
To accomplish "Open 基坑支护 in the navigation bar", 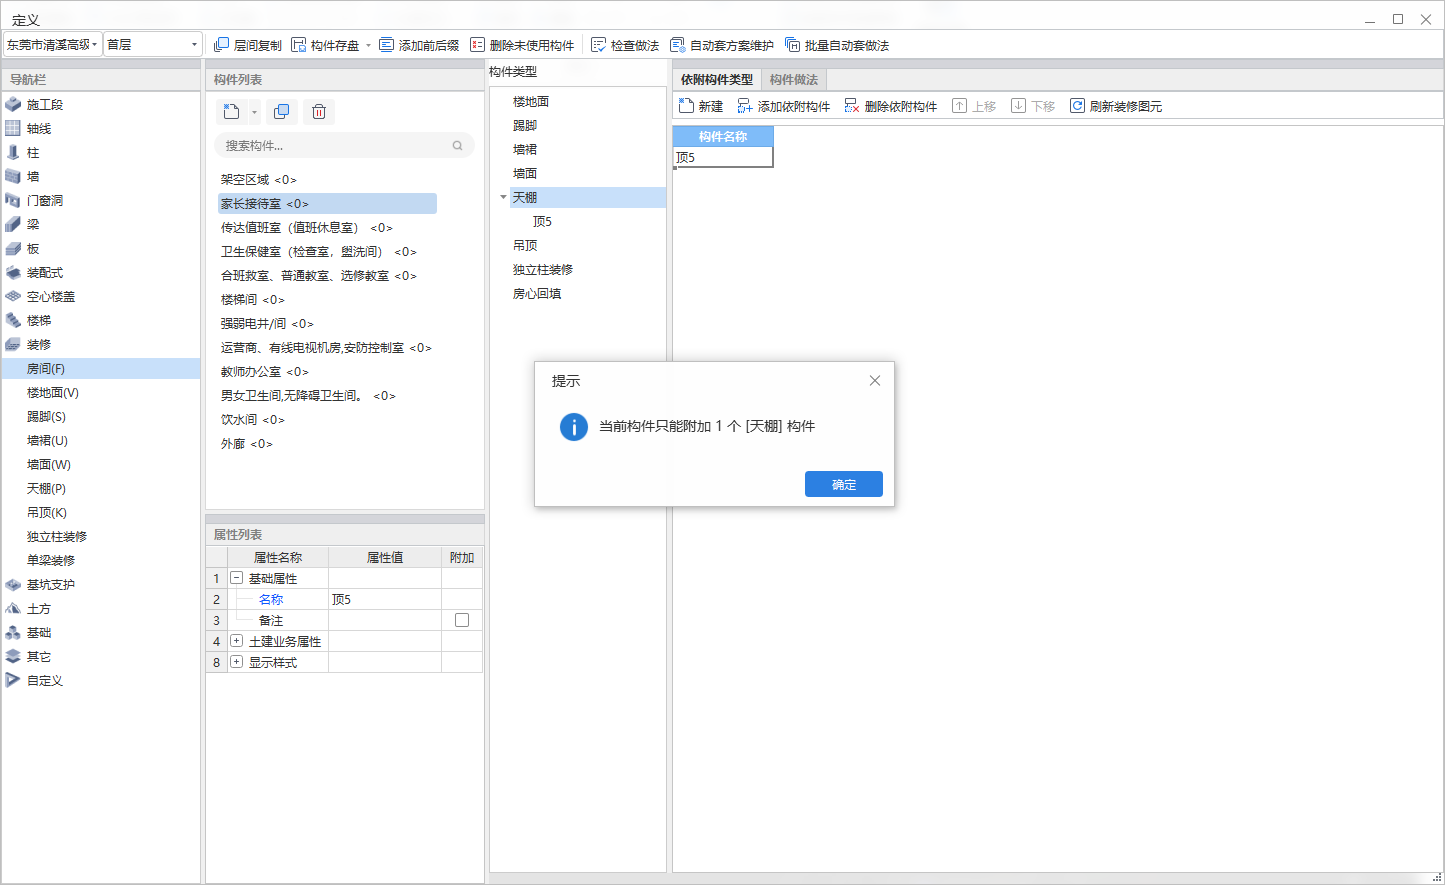I will [51, 584].
